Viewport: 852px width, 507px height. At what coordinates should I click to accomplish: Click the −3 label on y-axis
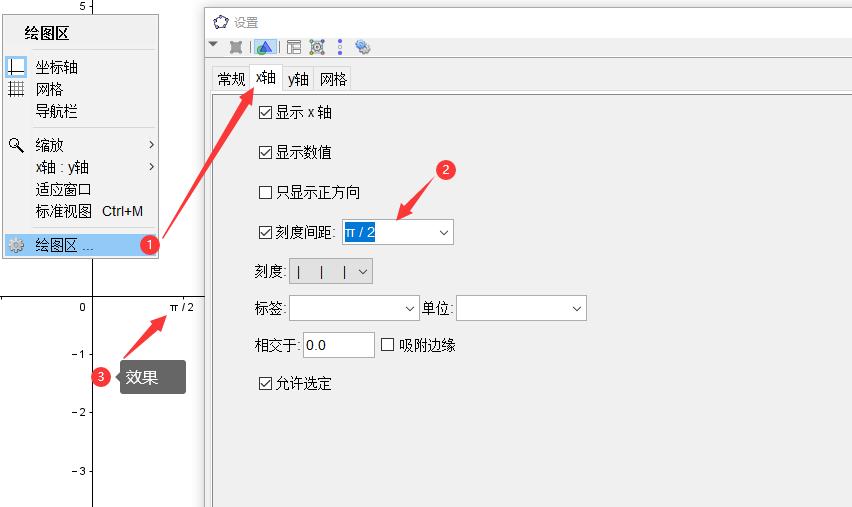pyautogui.click(x=79, y=471)
